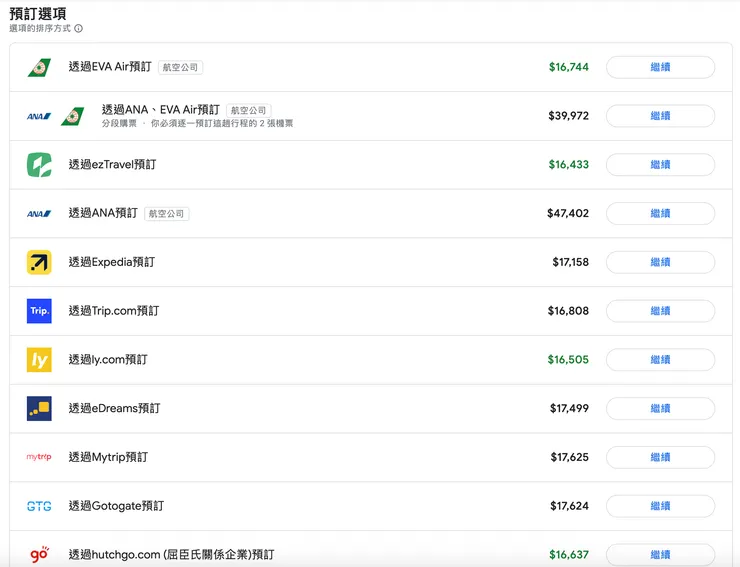The width and height of the screenshot is (740, 567).
Task: Click the green $16,433 price
Action: pos(569,164)
